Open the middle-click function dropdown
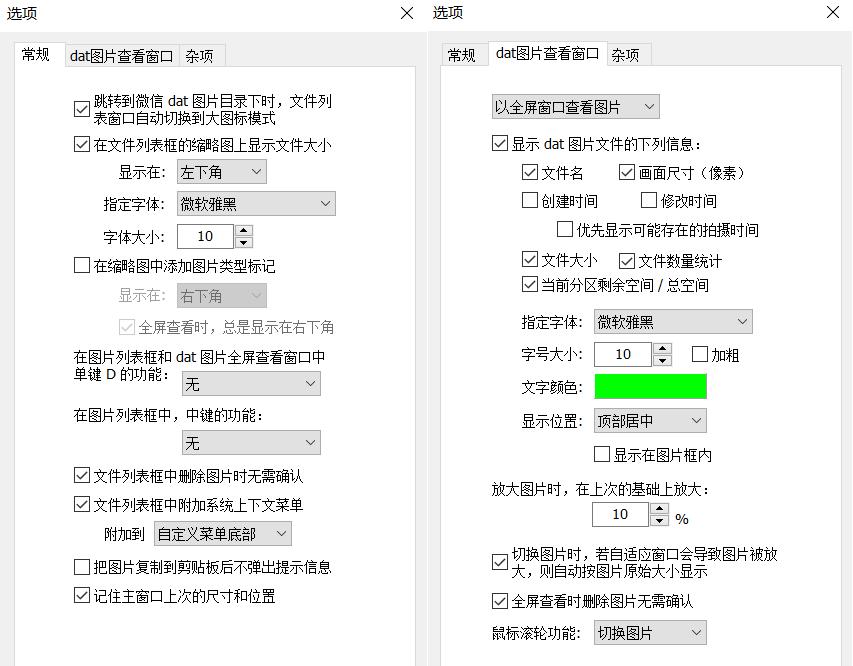853x666 pixels. (x=251, y=442)
